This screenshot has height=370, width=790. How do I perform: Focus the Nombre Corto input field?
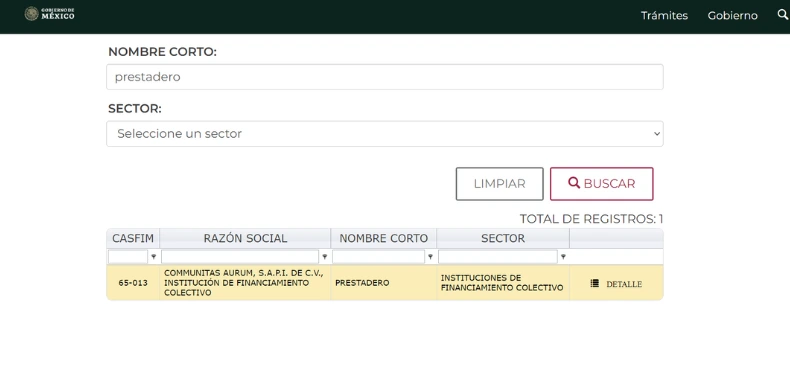pos(384,77)
